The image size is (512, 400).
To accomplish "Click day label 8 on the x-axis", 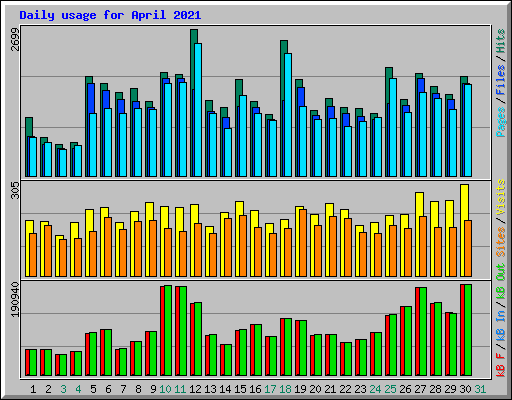I will coord(138,389).
